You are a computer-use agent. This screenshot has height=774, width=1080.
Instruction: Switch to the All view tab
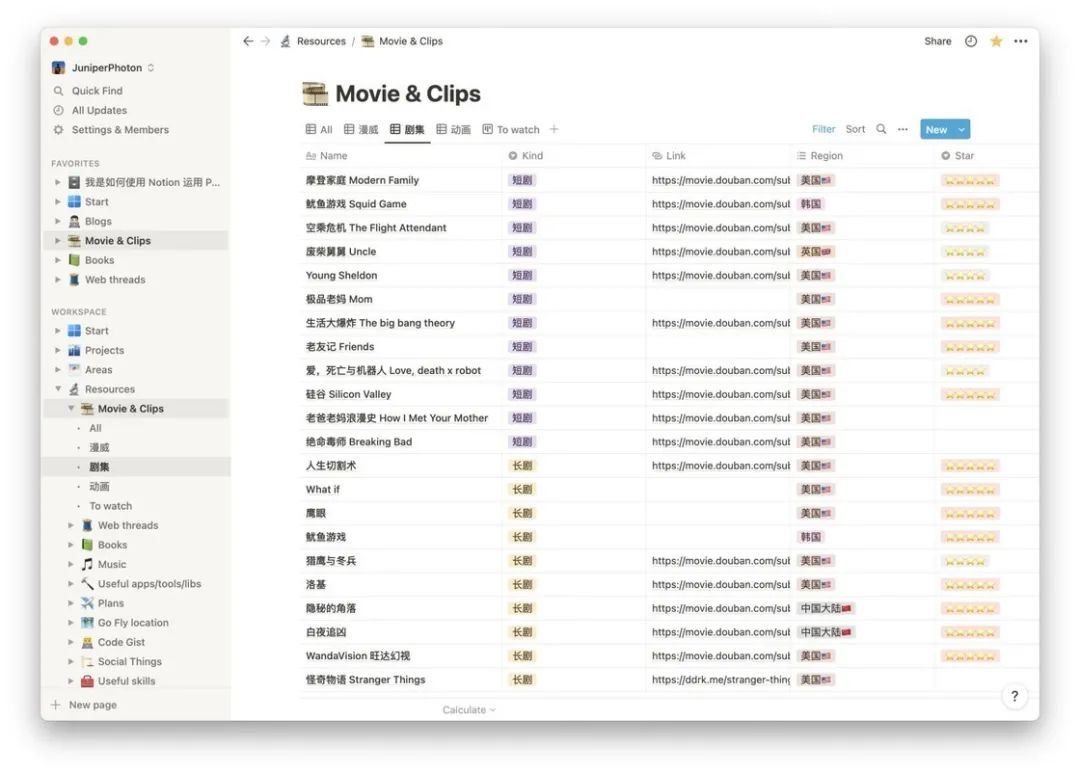(x=319, y=129)
